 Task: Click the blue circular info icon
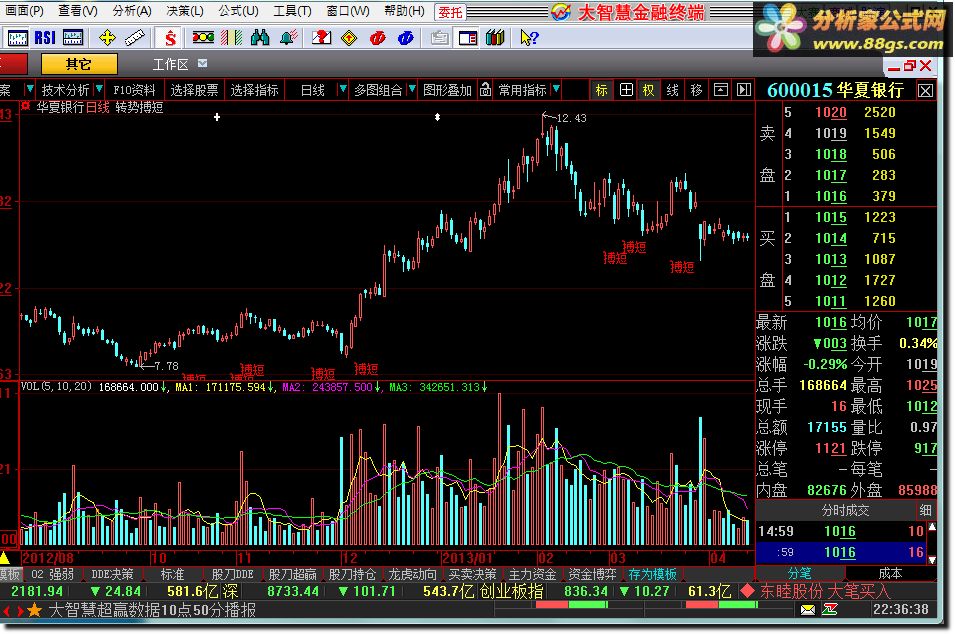[x=406, y=38]
